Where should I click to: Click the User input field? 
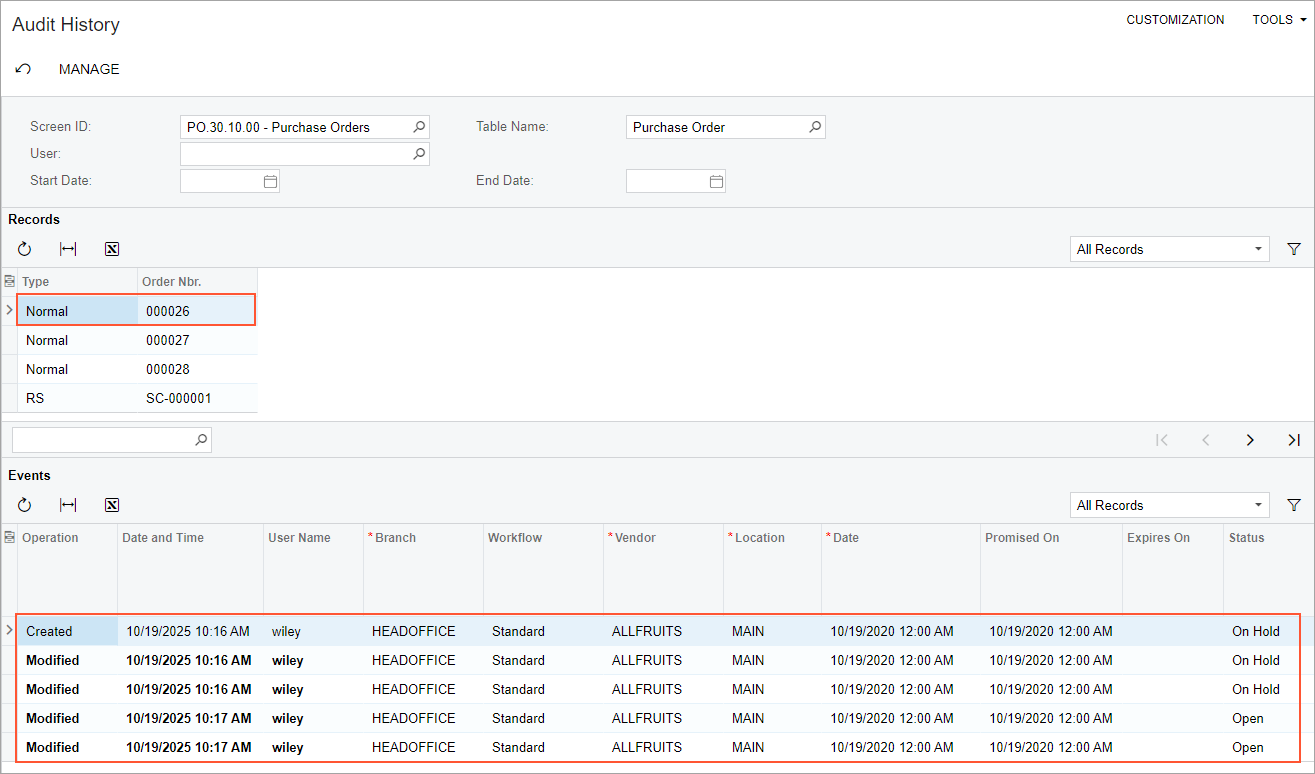point(295,154)
